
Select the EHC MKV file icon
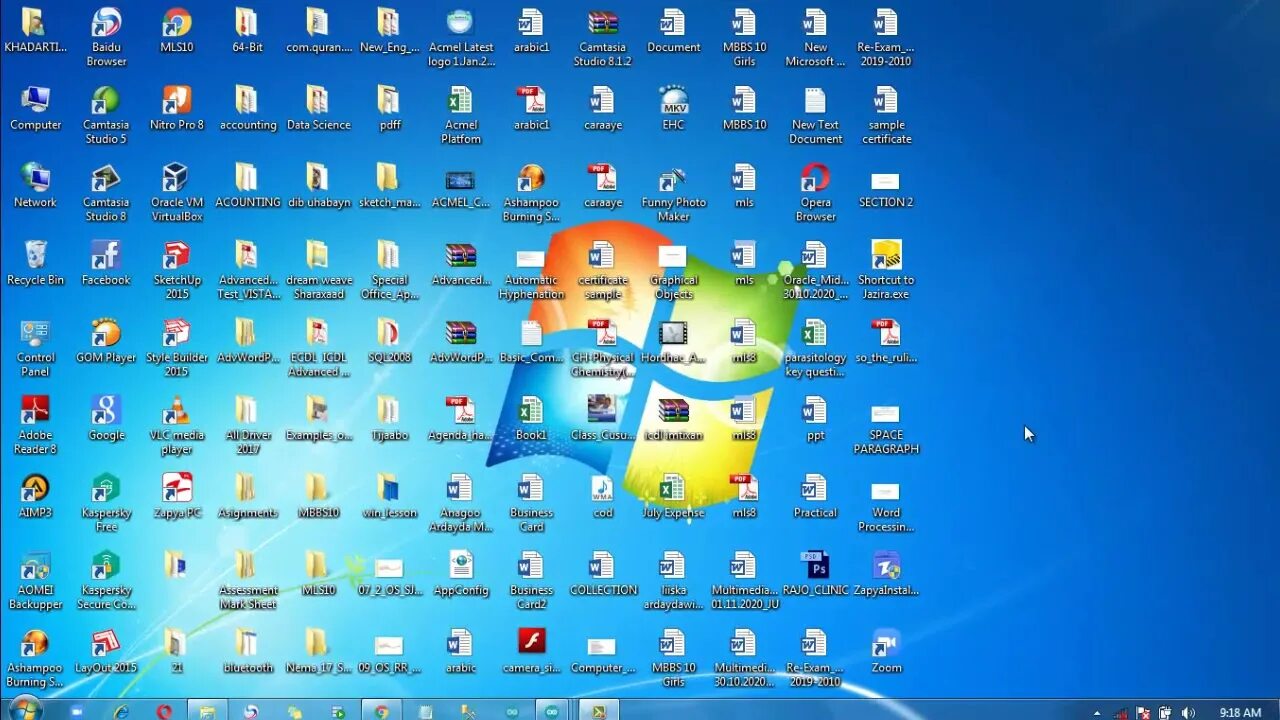[673, 108]
